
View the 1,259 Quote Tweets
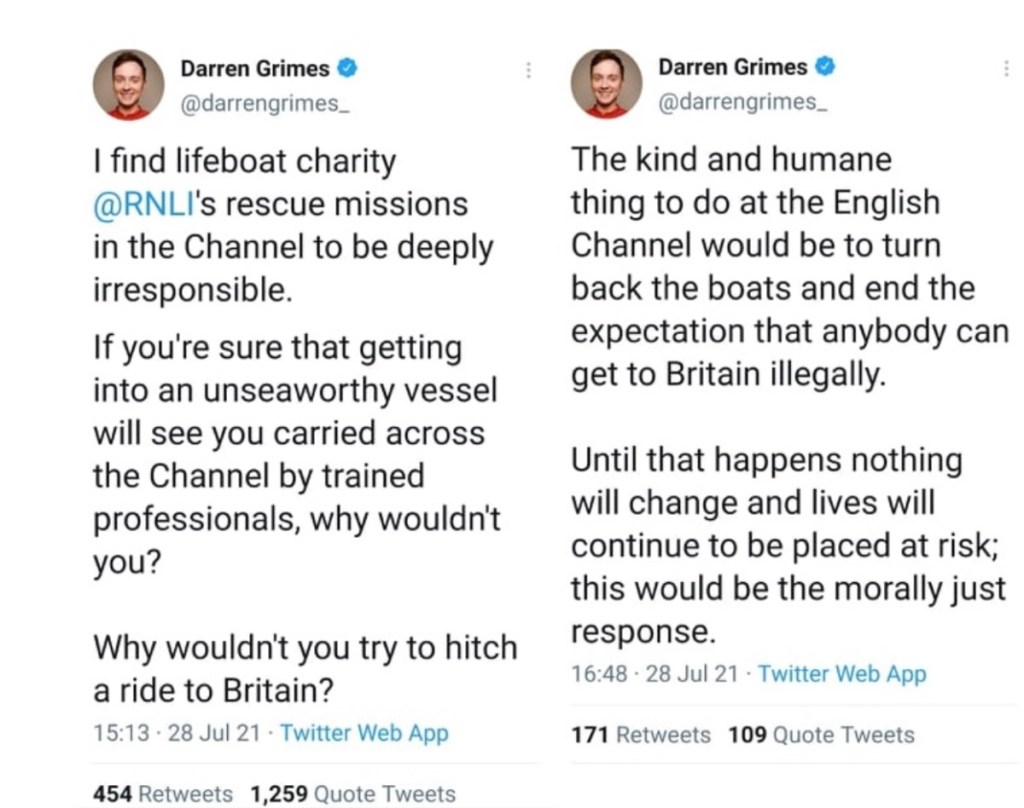[353, 794]
